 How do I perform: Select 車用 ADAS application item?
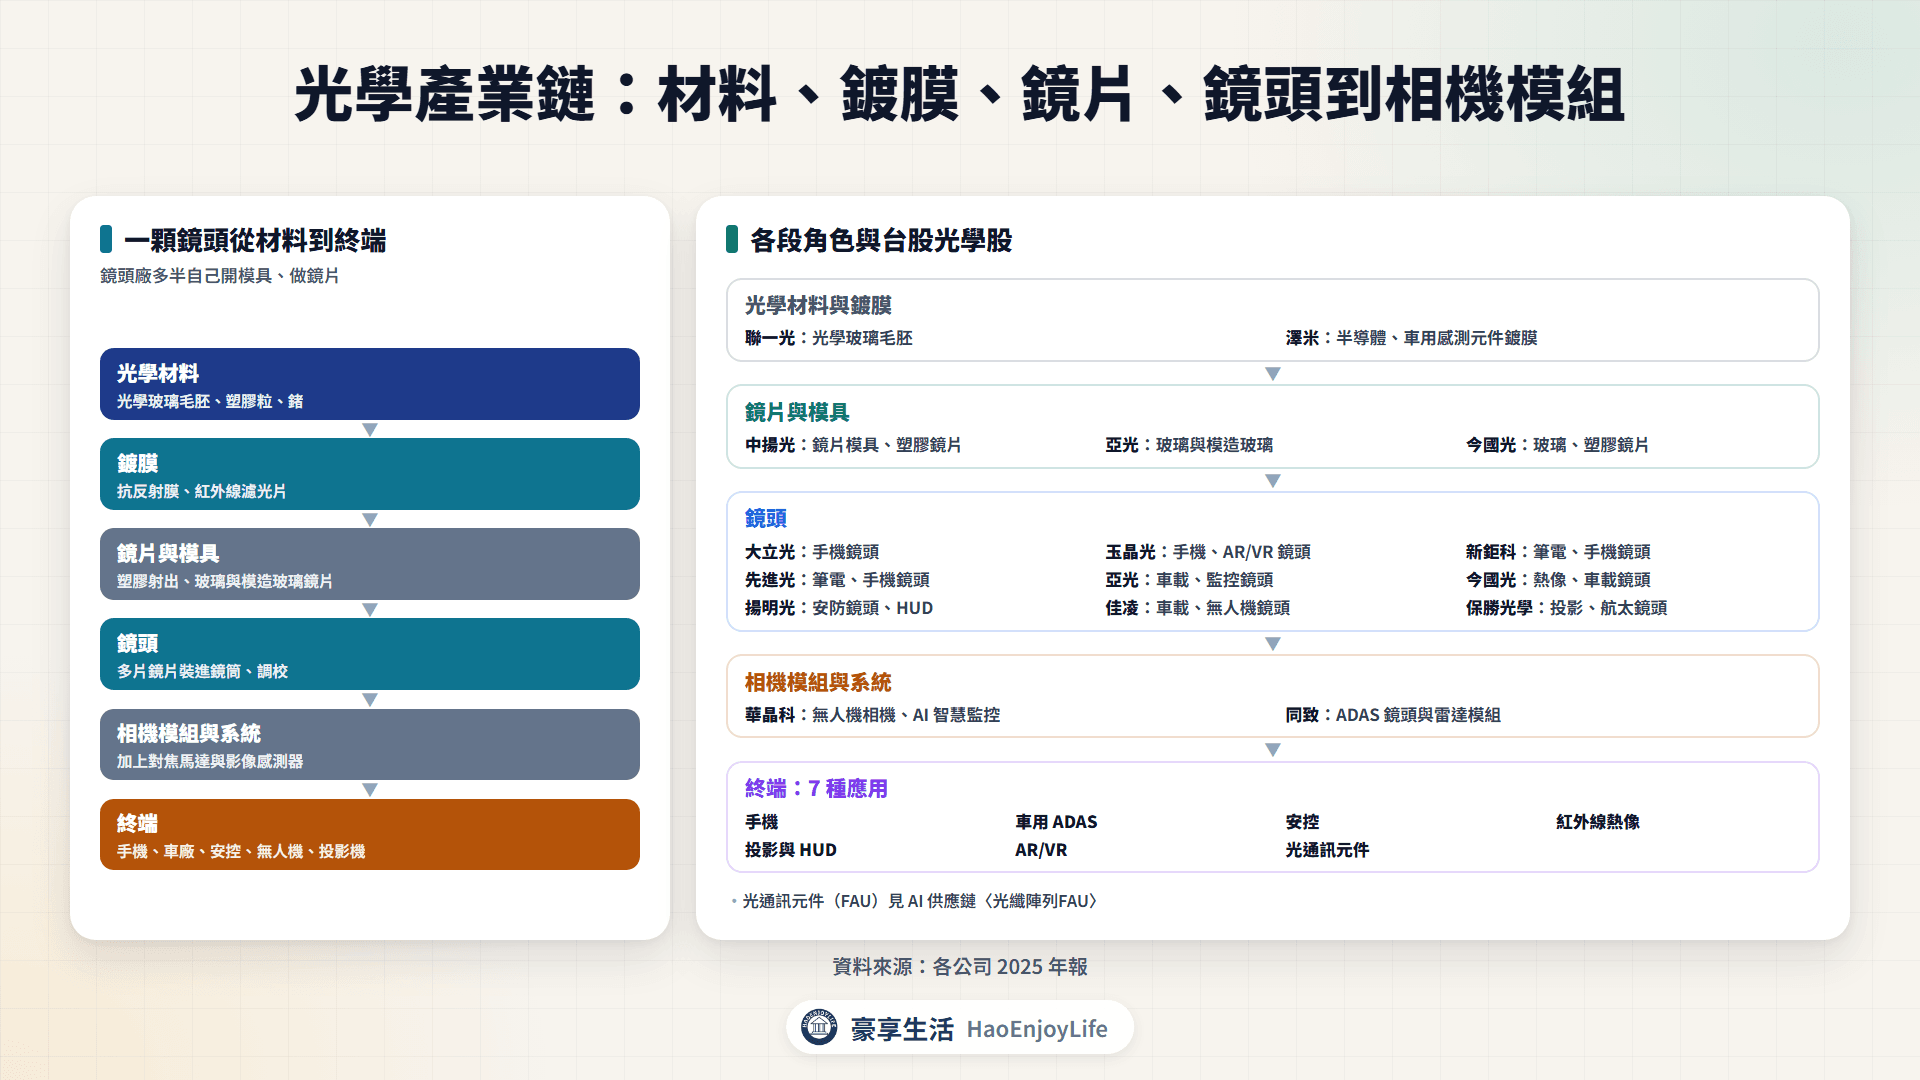(1056, 822)
